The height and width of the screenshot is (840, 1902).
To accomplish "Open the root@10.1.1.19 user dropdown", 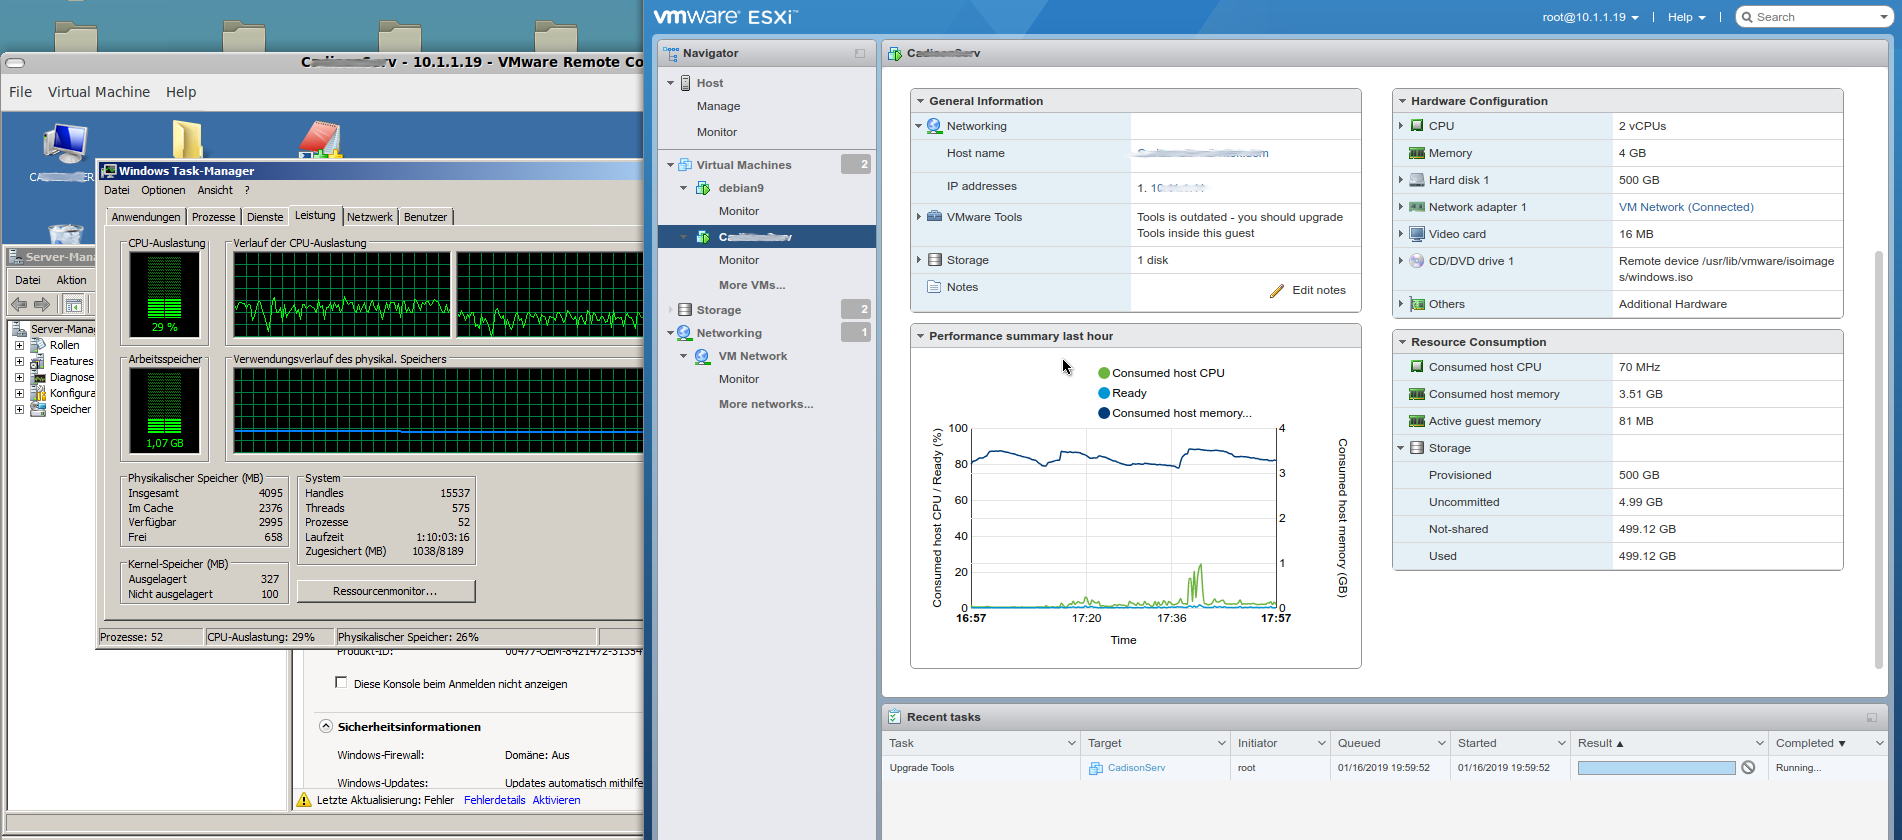I will [1590, 17].
